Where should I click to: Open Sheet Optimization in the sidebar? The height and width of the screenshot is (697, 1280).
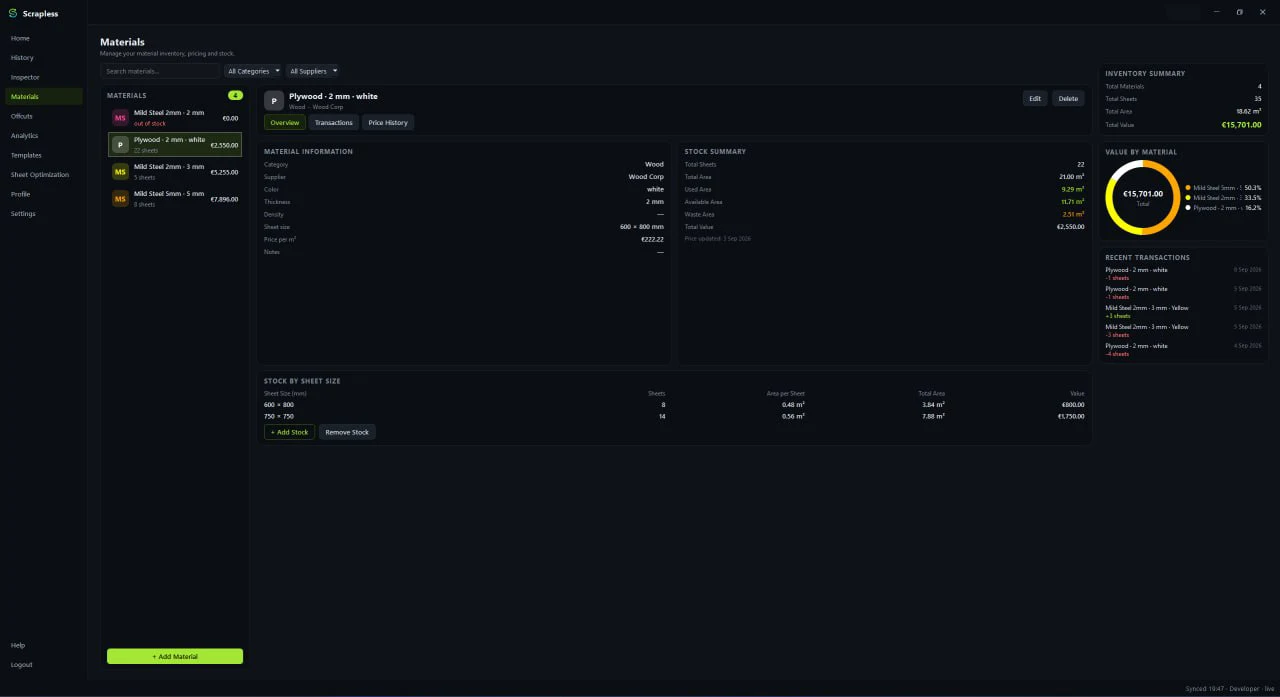coord(44,175)
